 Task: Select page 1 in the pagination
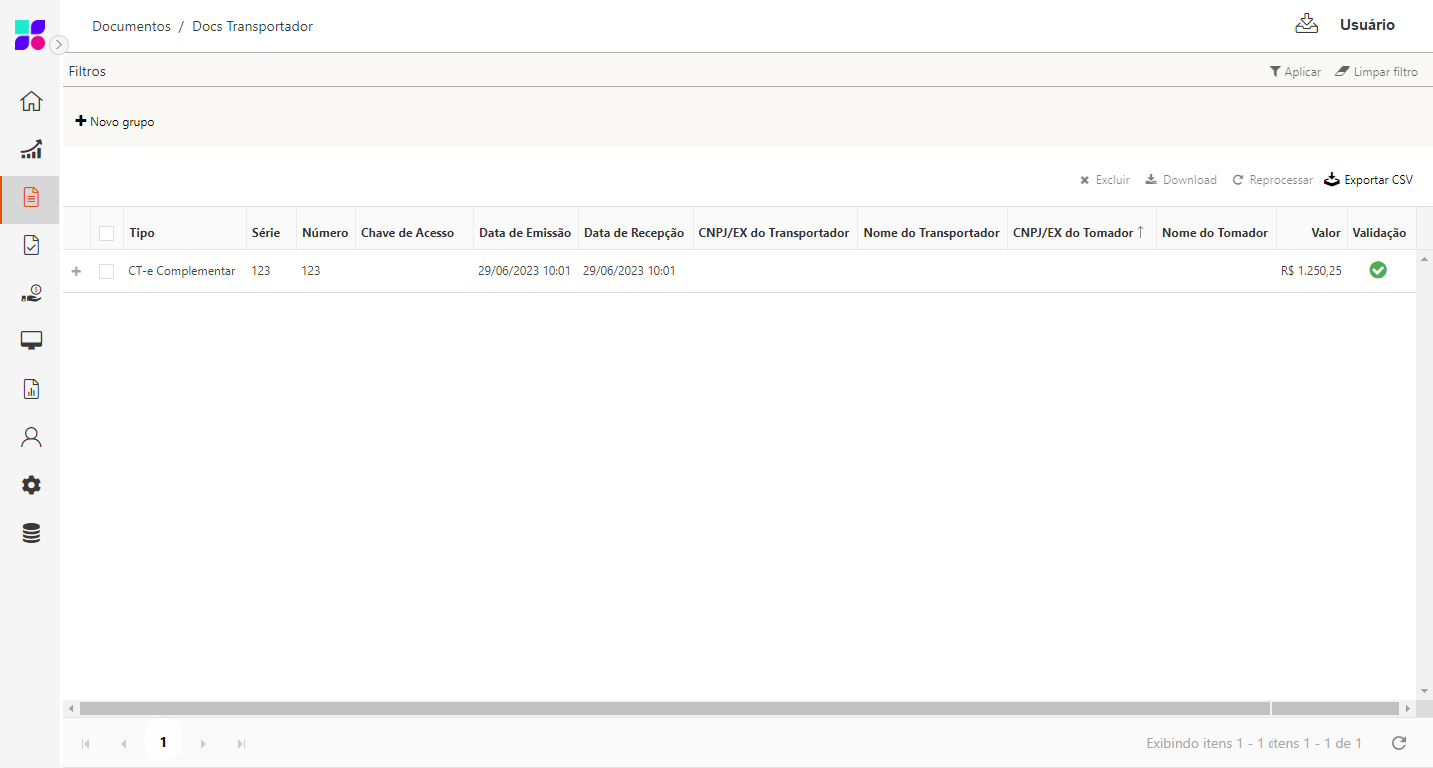(x=163, y=743)
